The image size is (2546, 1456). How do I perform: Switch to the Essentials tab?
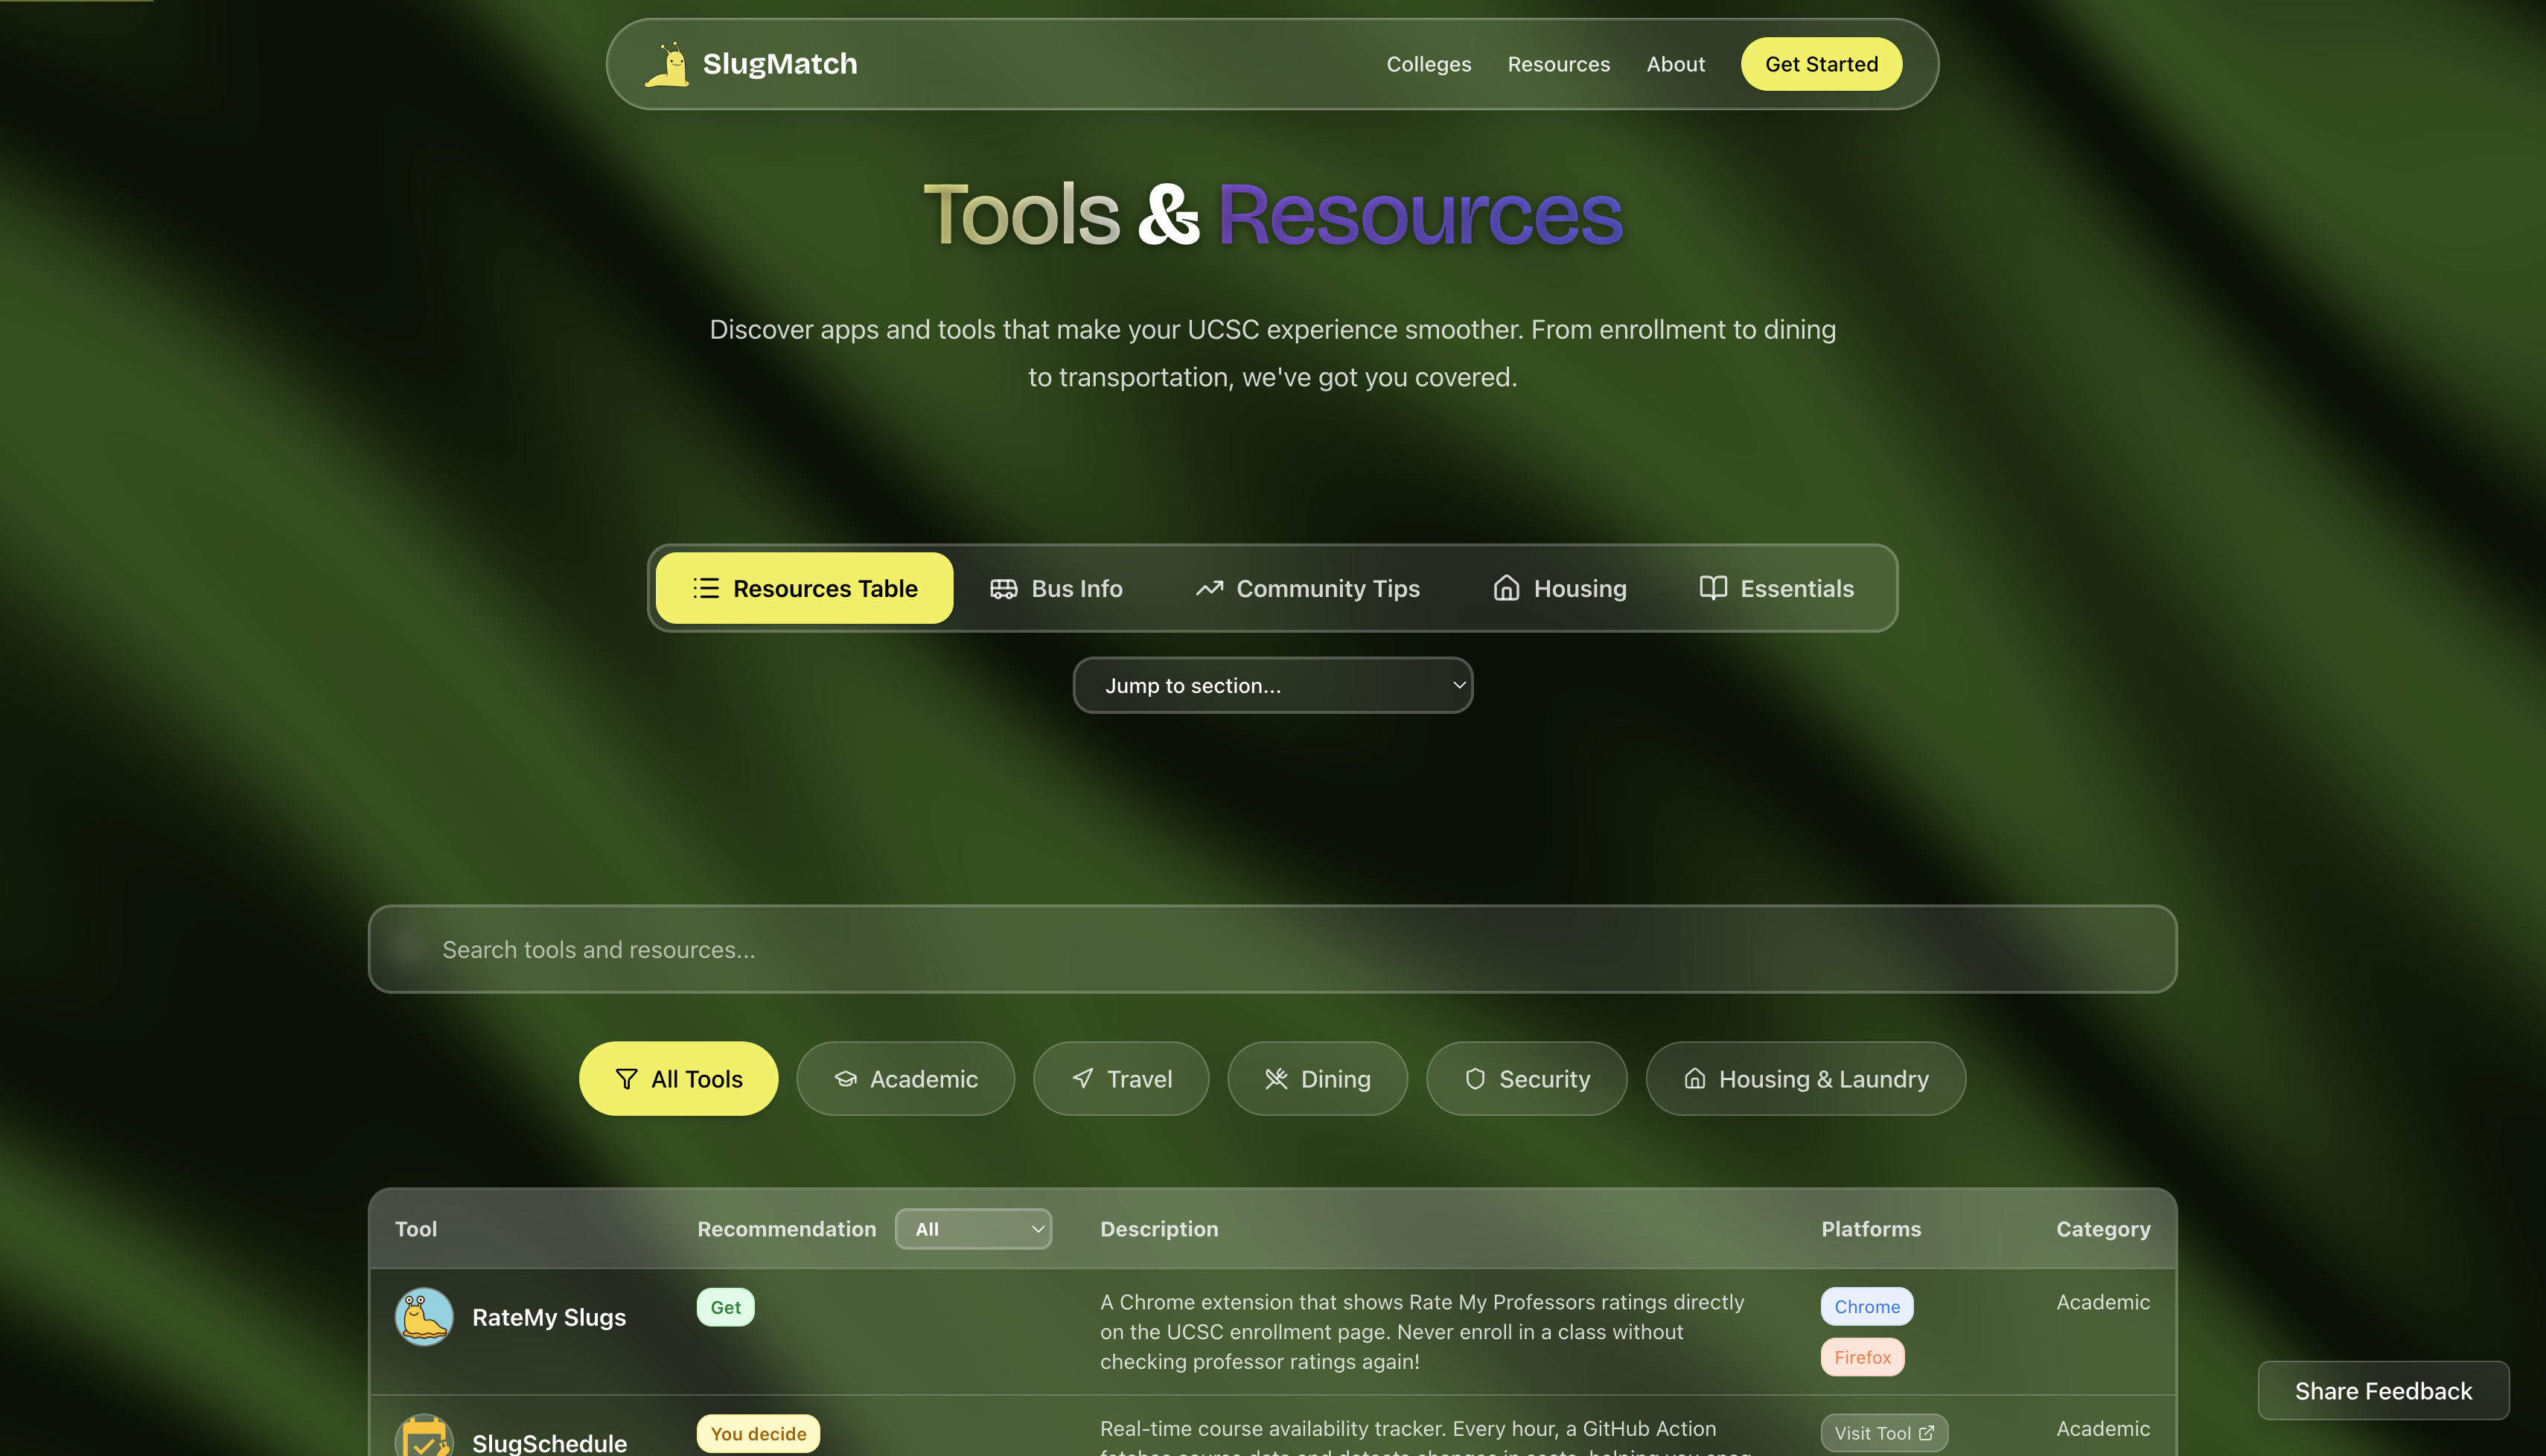click(1777, 588)
